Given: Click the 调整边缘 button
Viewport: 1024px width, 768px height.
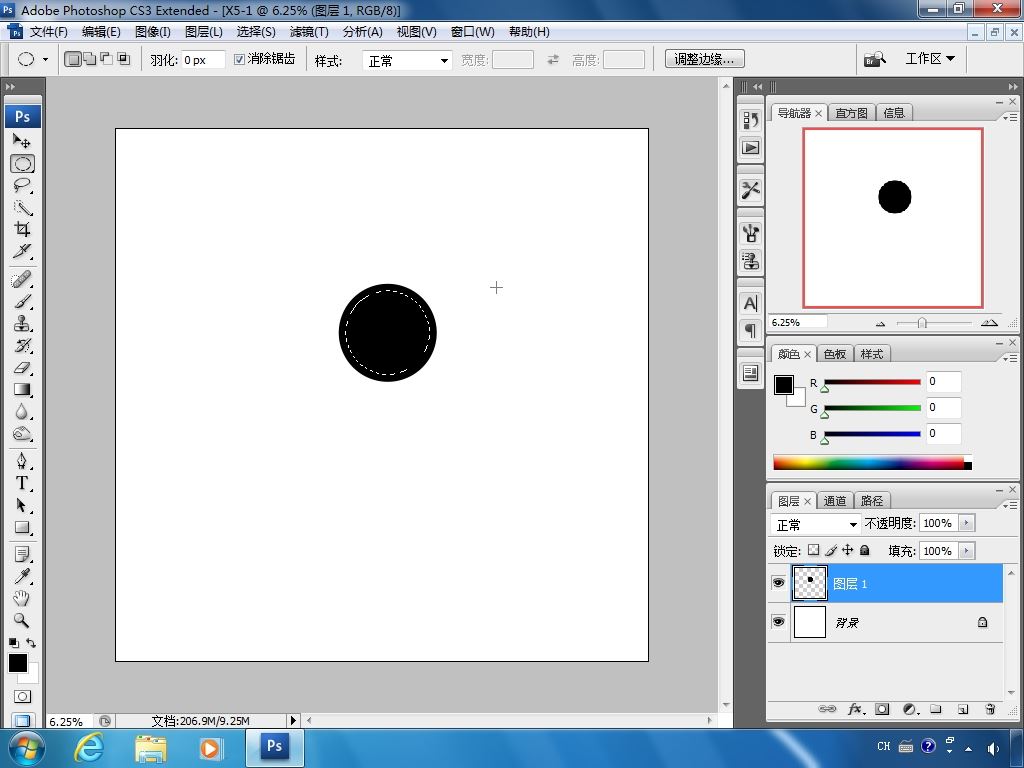Looking at the screenshot, I should point(704,60).
